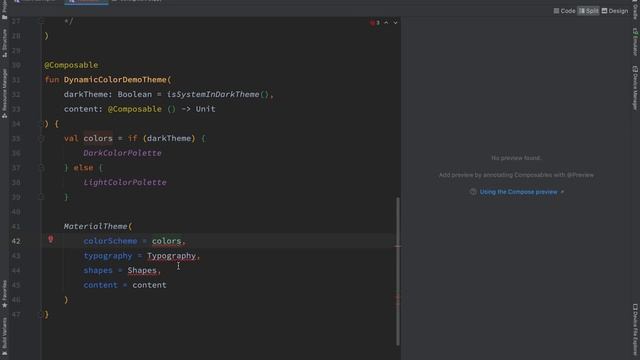Image resolution: width=640 pixels, height=360 pixels.
Task: Click the underlined Typography reference
Action: point(171,256)
